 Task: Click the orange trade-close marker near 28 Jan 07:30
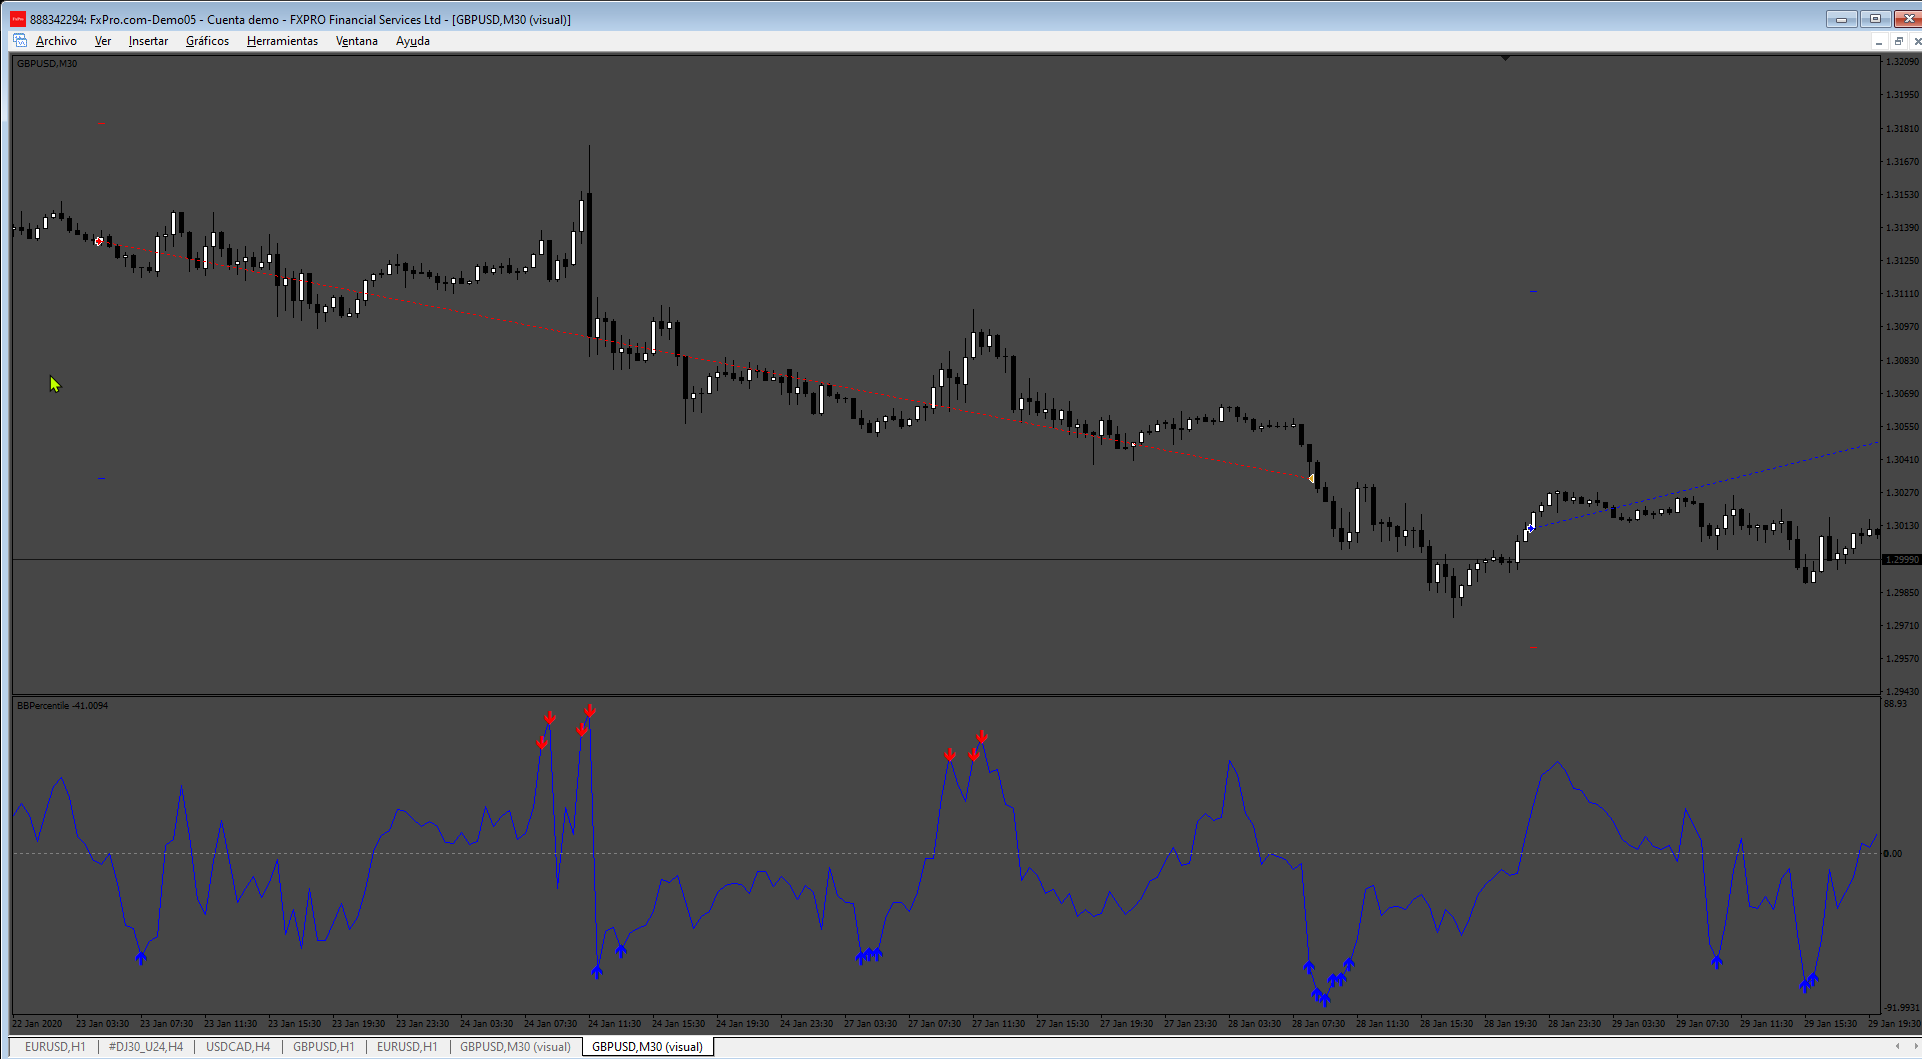pyautogui.click(x=1312, y=479)
